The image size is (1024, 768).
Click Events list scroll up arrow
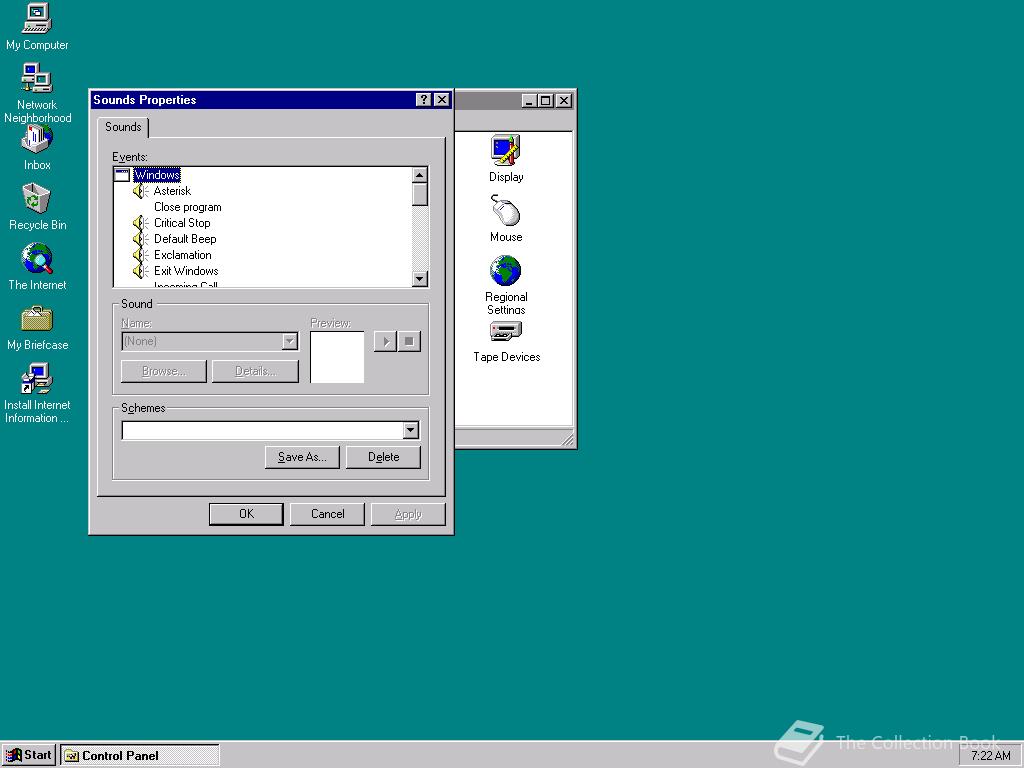click(x=420, y=174)
